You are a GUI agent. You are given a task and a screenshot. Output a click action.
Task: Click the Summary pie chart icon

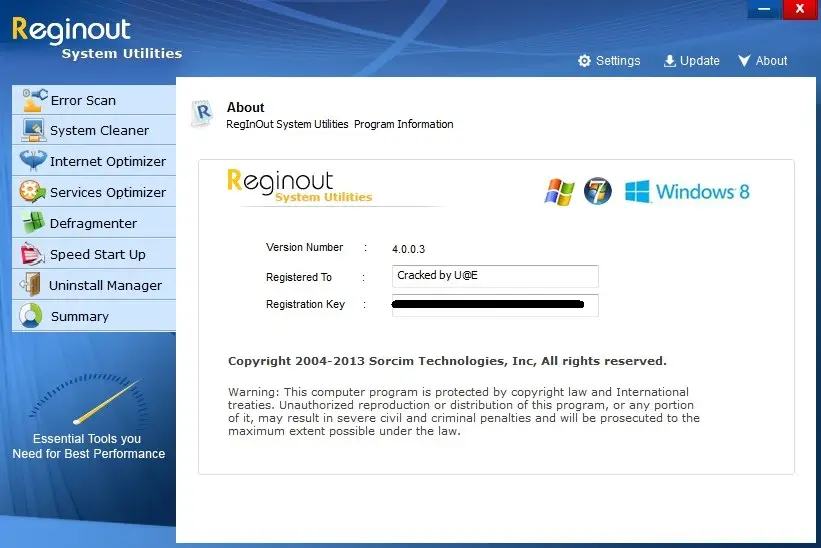click(31, 316)
